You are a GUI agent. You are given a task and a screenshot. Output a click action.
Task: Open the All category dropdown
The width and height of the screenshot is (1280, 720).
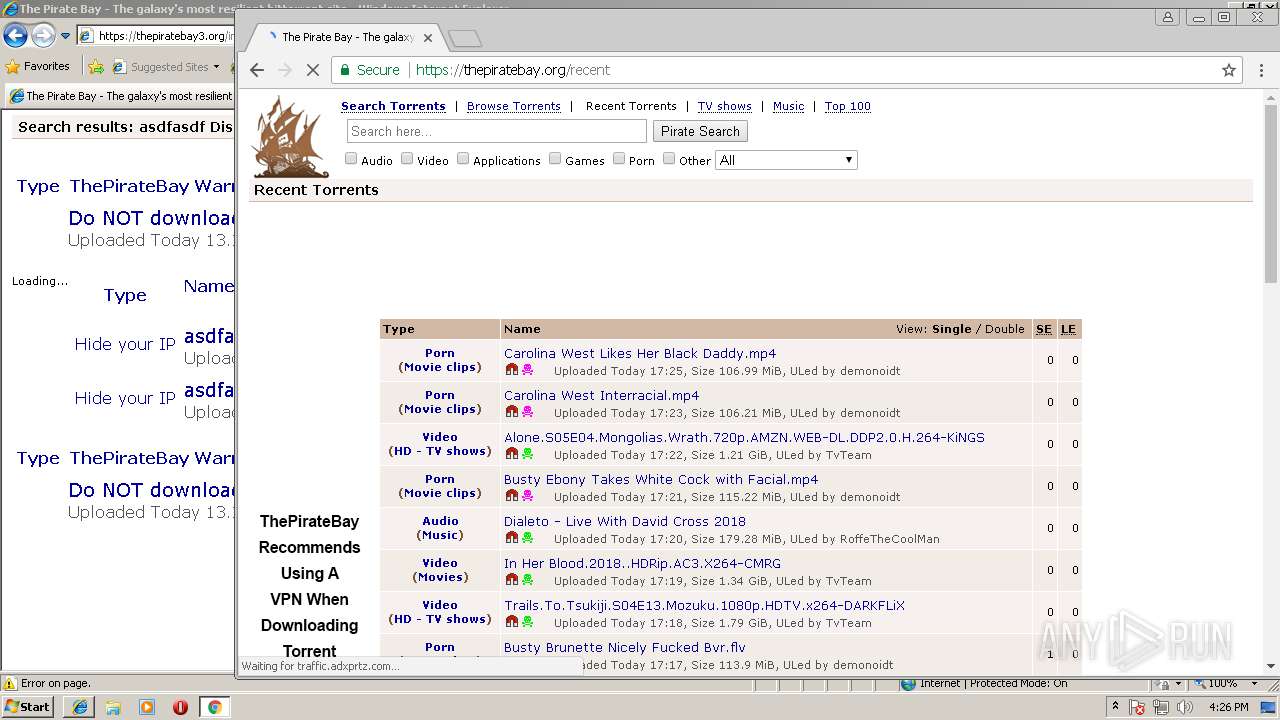786,160
